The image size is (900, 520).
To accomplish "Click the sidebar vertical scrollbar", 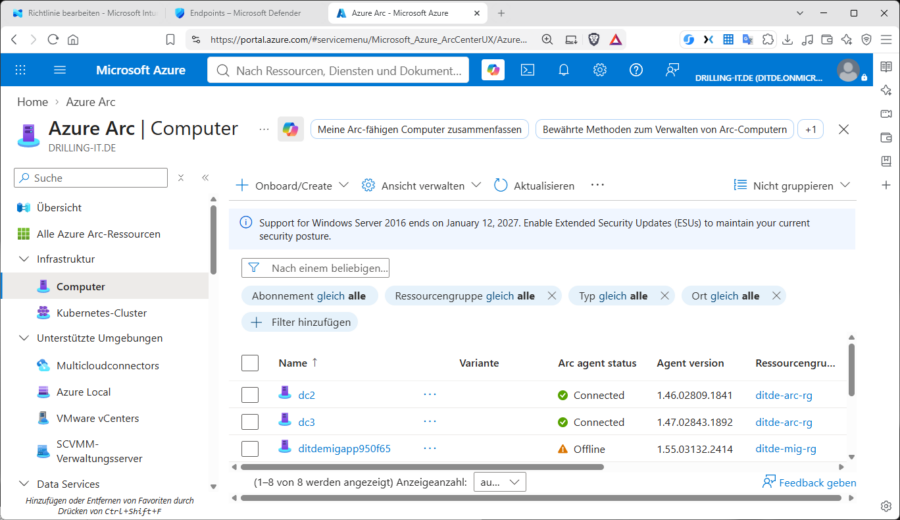I will point(214,240).
